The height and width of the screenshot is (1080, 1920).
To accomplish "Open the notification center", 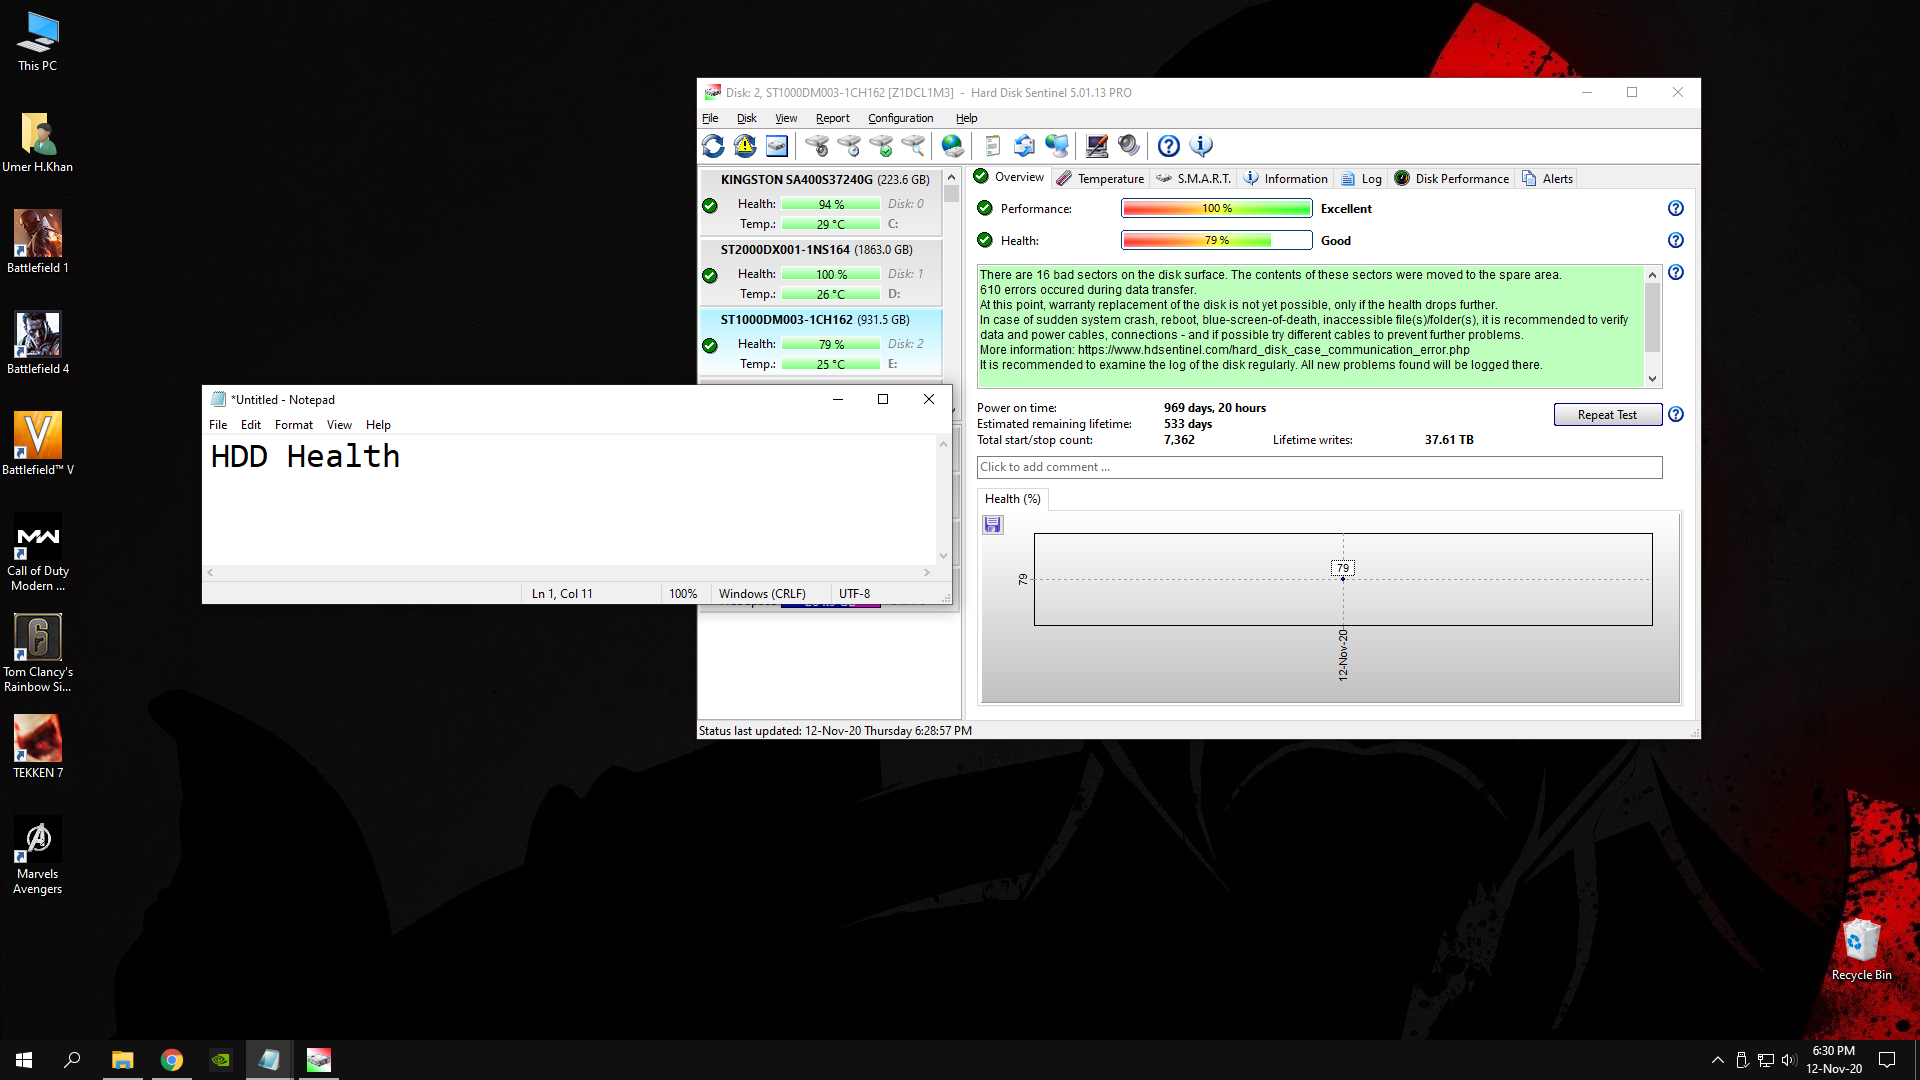I will point(1887,1060).
